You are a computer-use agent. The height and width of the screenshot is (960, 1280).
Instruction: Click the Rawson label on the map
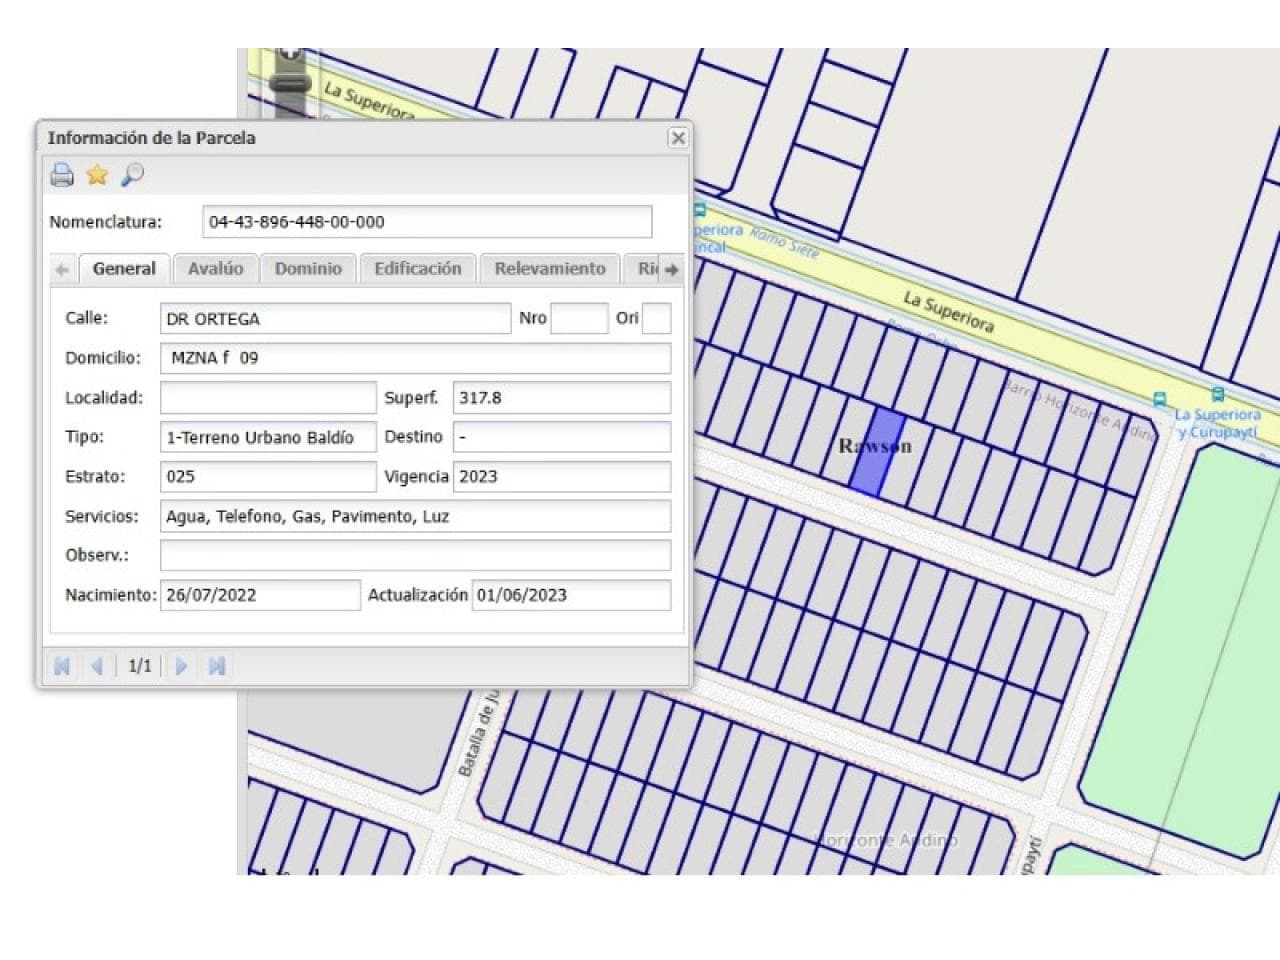pos(875,446)
